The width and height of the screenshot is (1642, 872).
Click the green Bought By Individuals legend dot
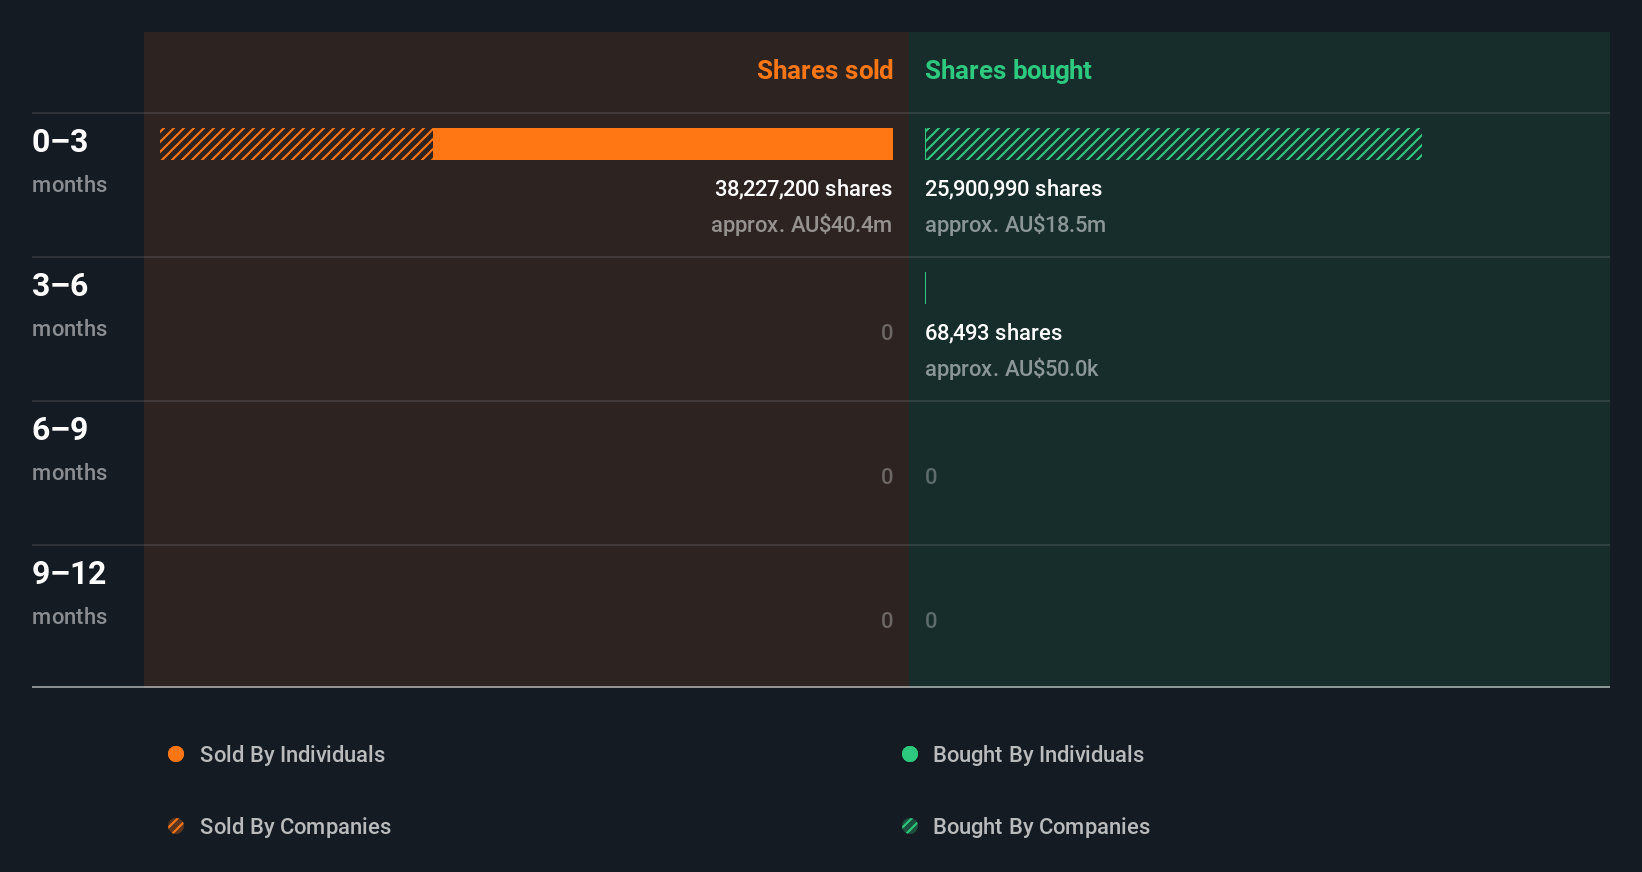pyautogui.click(x=910, y=754)
